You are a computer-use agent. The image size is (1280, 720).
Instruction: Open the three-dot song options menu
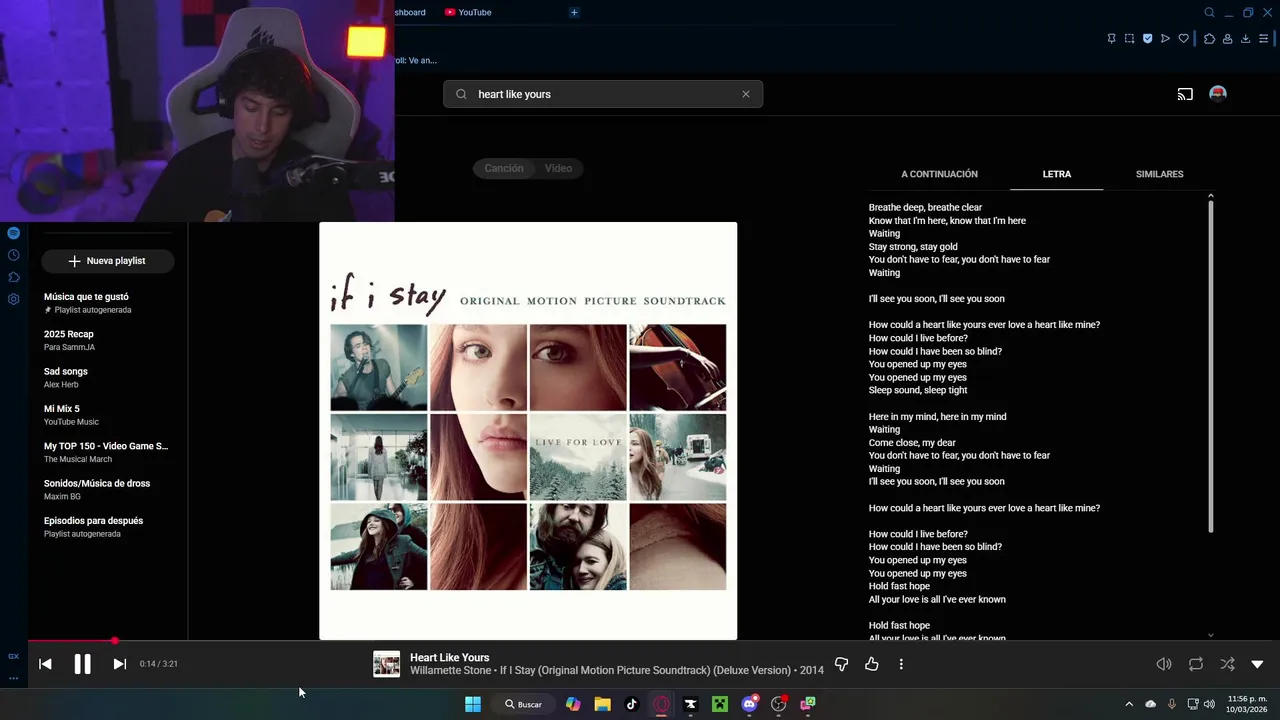[x=901, y=664]
